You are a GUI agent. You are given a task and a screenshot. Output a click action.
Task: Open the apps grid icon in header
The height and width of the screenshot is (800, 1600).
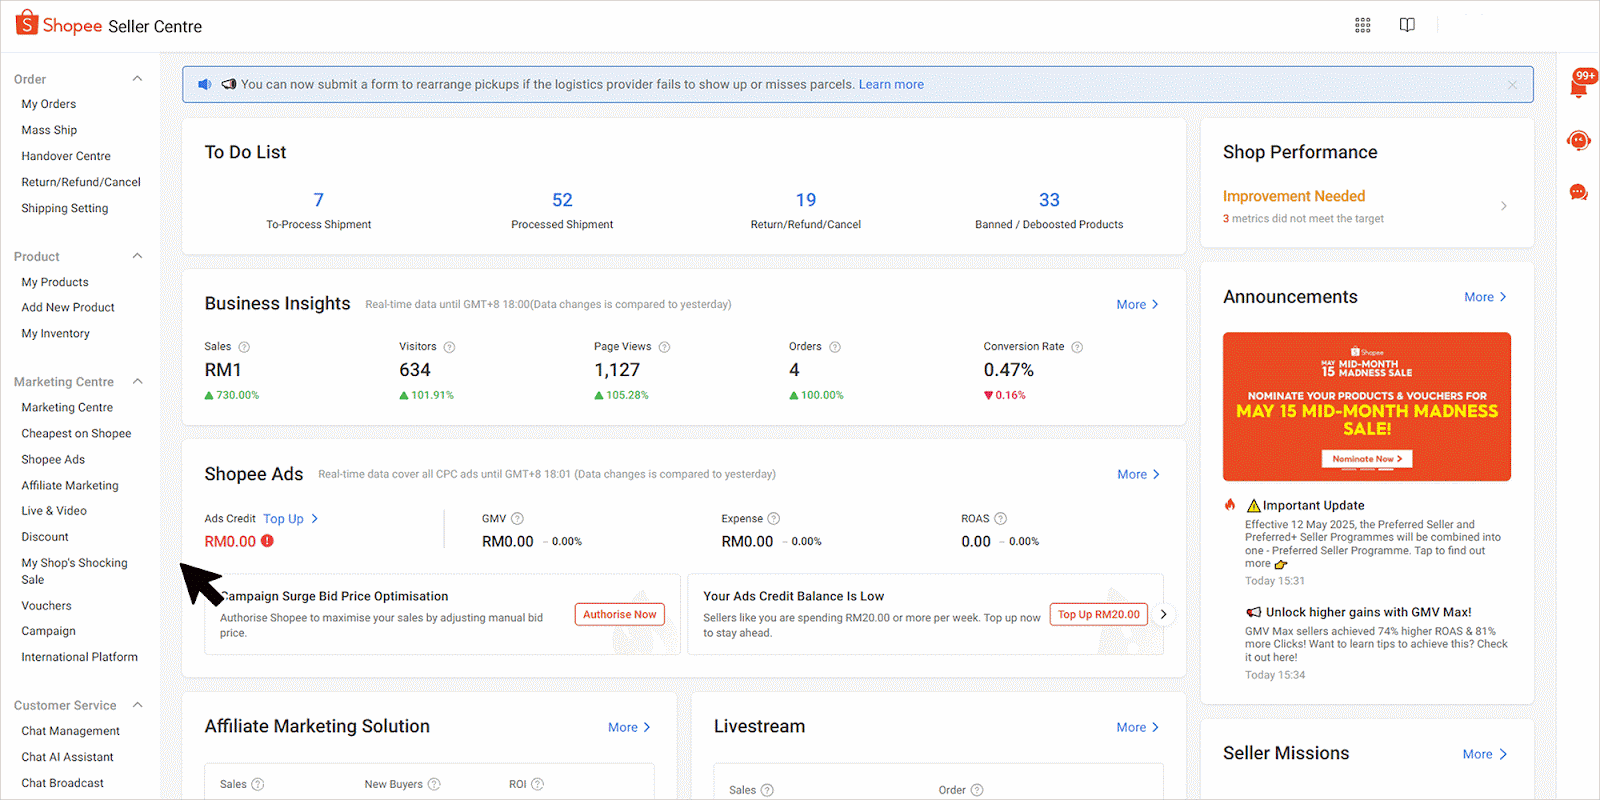(x=1362, y=25)
